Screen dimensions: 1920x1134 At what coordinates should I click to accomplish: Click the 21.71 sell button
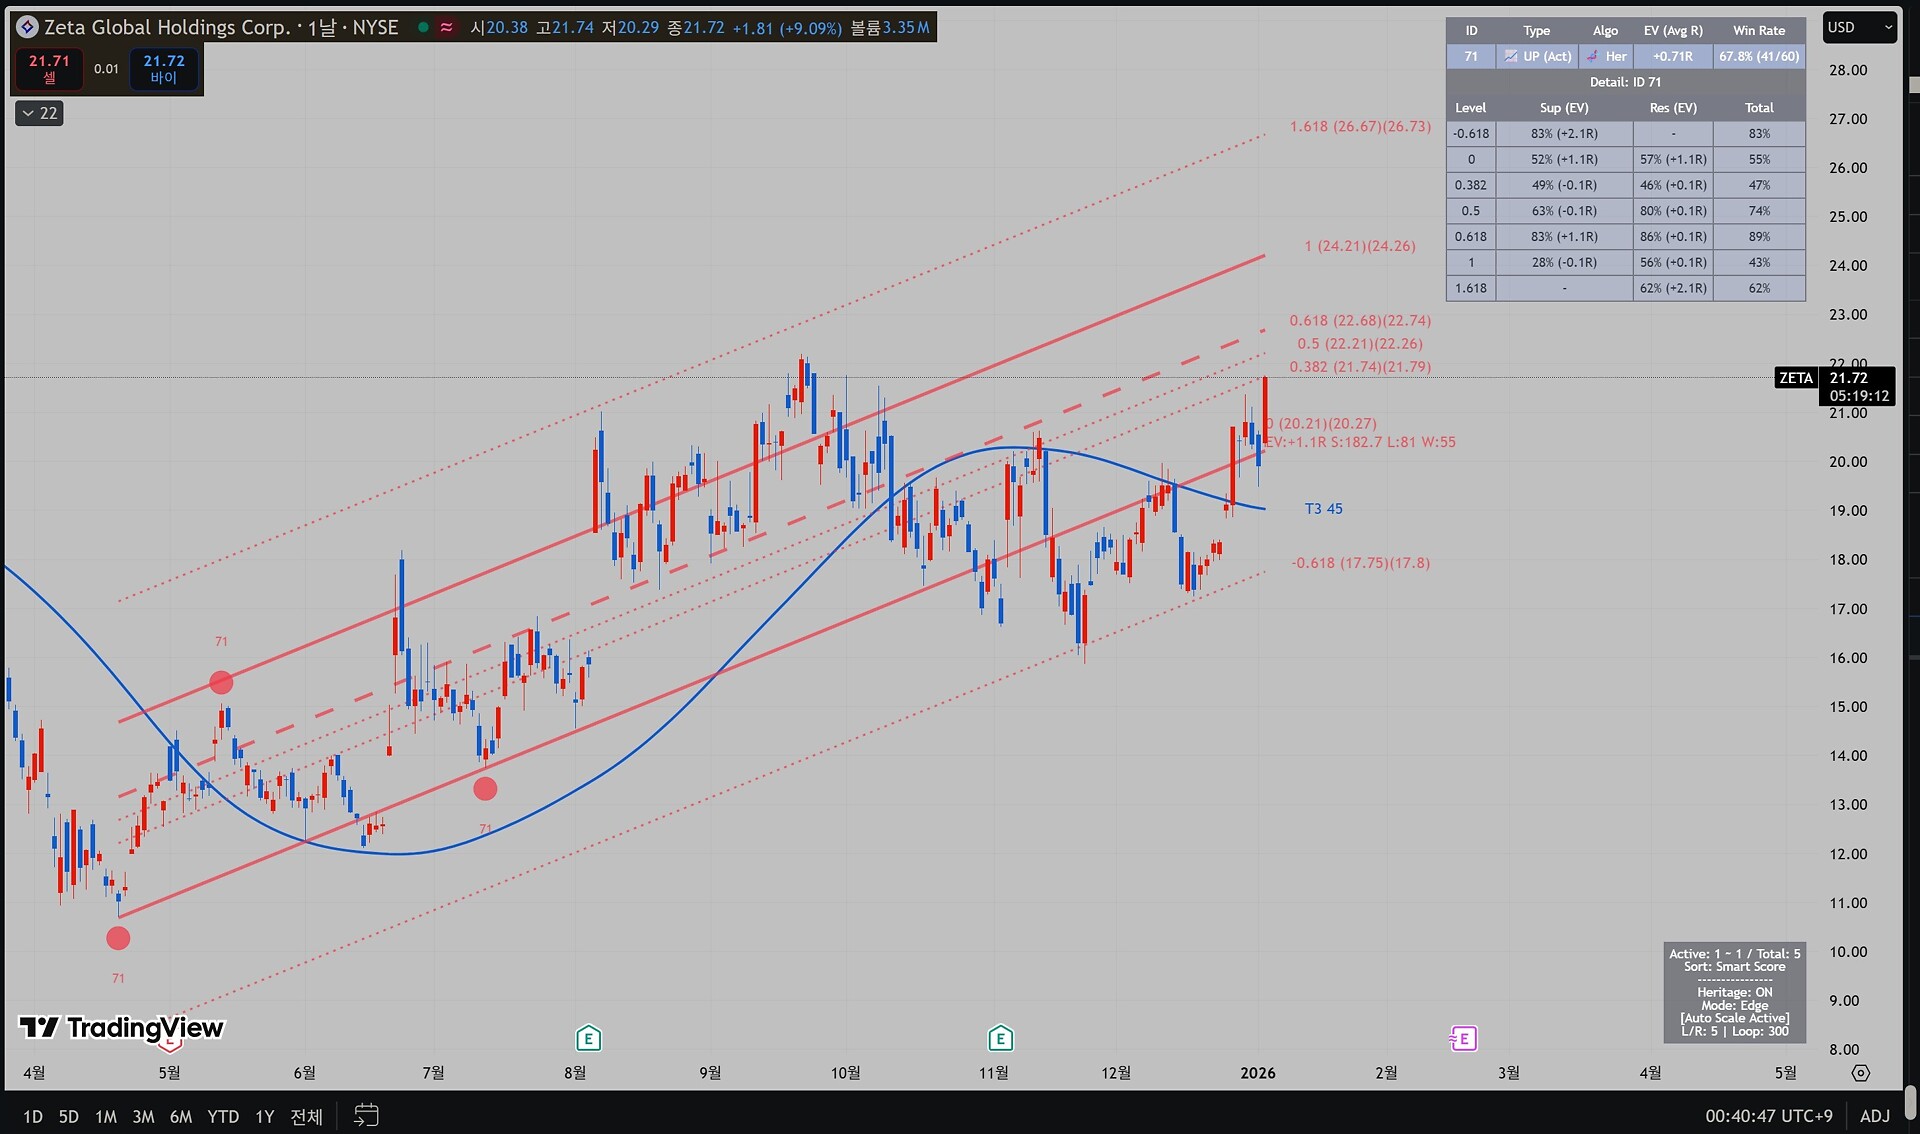49,68
